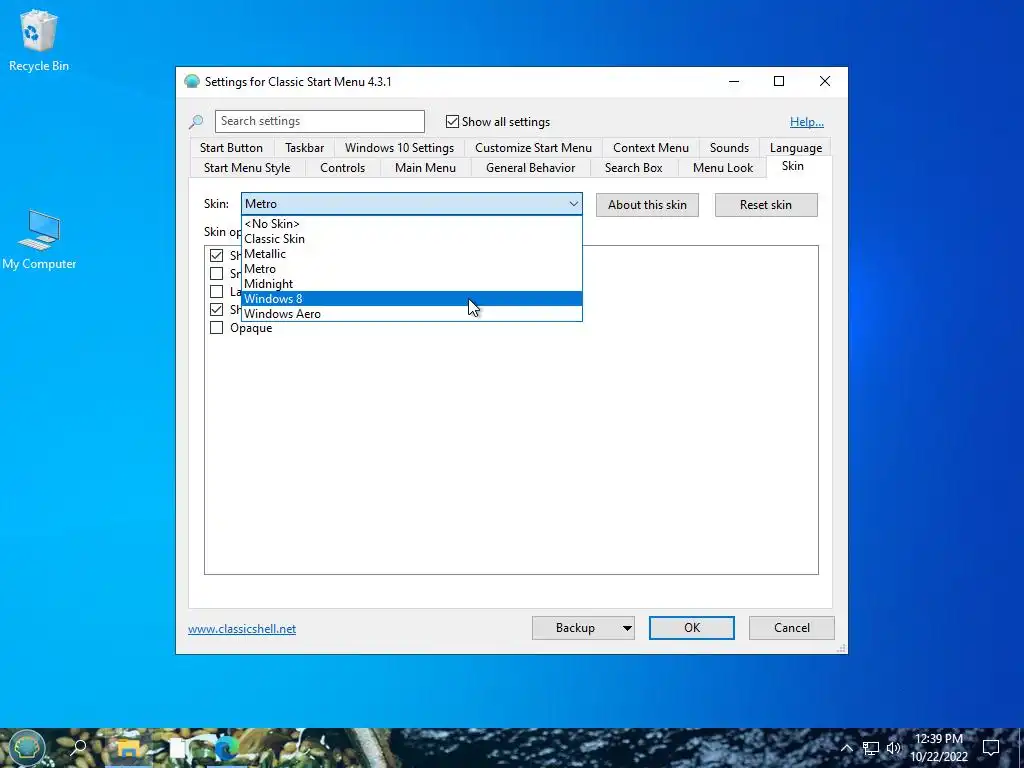This screenshot has height=768, width=1024.
Task: Open File Explorer from the taskbar
Action: (x=129, y=748)
